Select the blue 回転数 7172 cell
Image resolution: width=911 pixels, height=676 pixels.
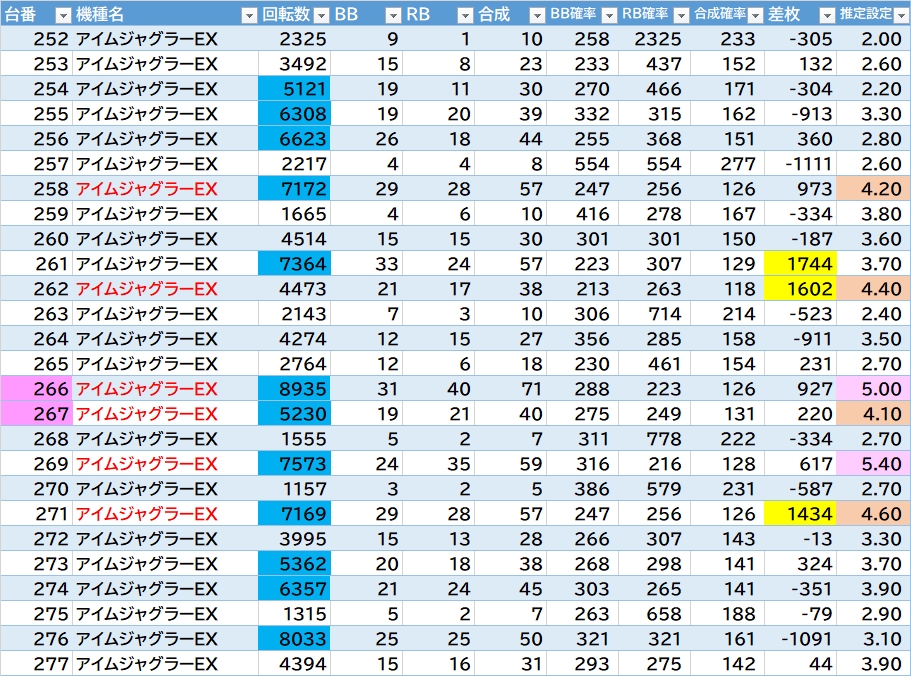[294, 189]
